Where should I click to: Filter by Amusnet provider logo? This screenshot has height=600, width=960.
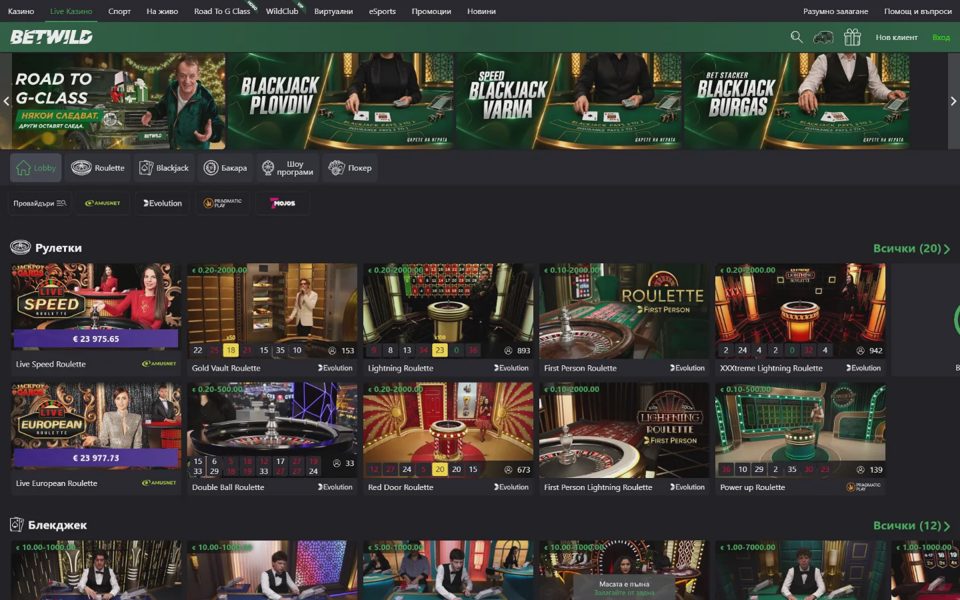tap(103, 203)
